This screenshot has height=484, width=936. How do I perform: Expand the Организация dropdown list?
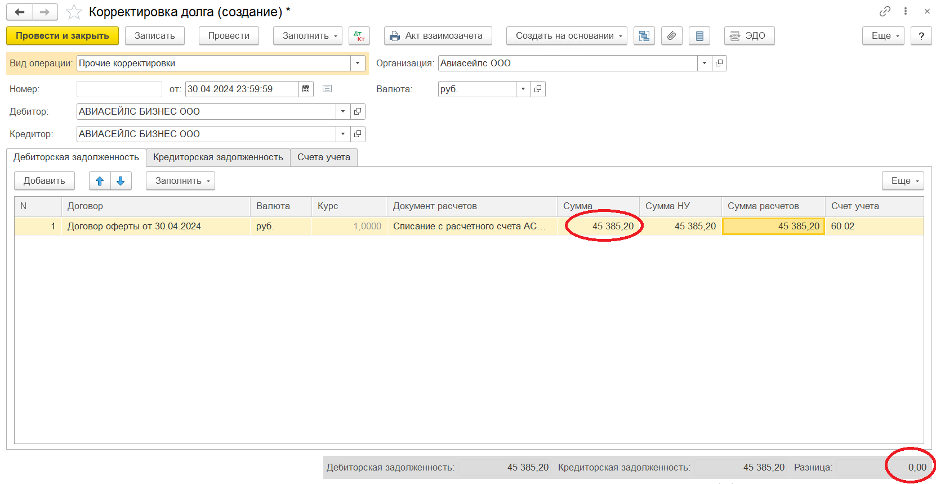(705, 63)
